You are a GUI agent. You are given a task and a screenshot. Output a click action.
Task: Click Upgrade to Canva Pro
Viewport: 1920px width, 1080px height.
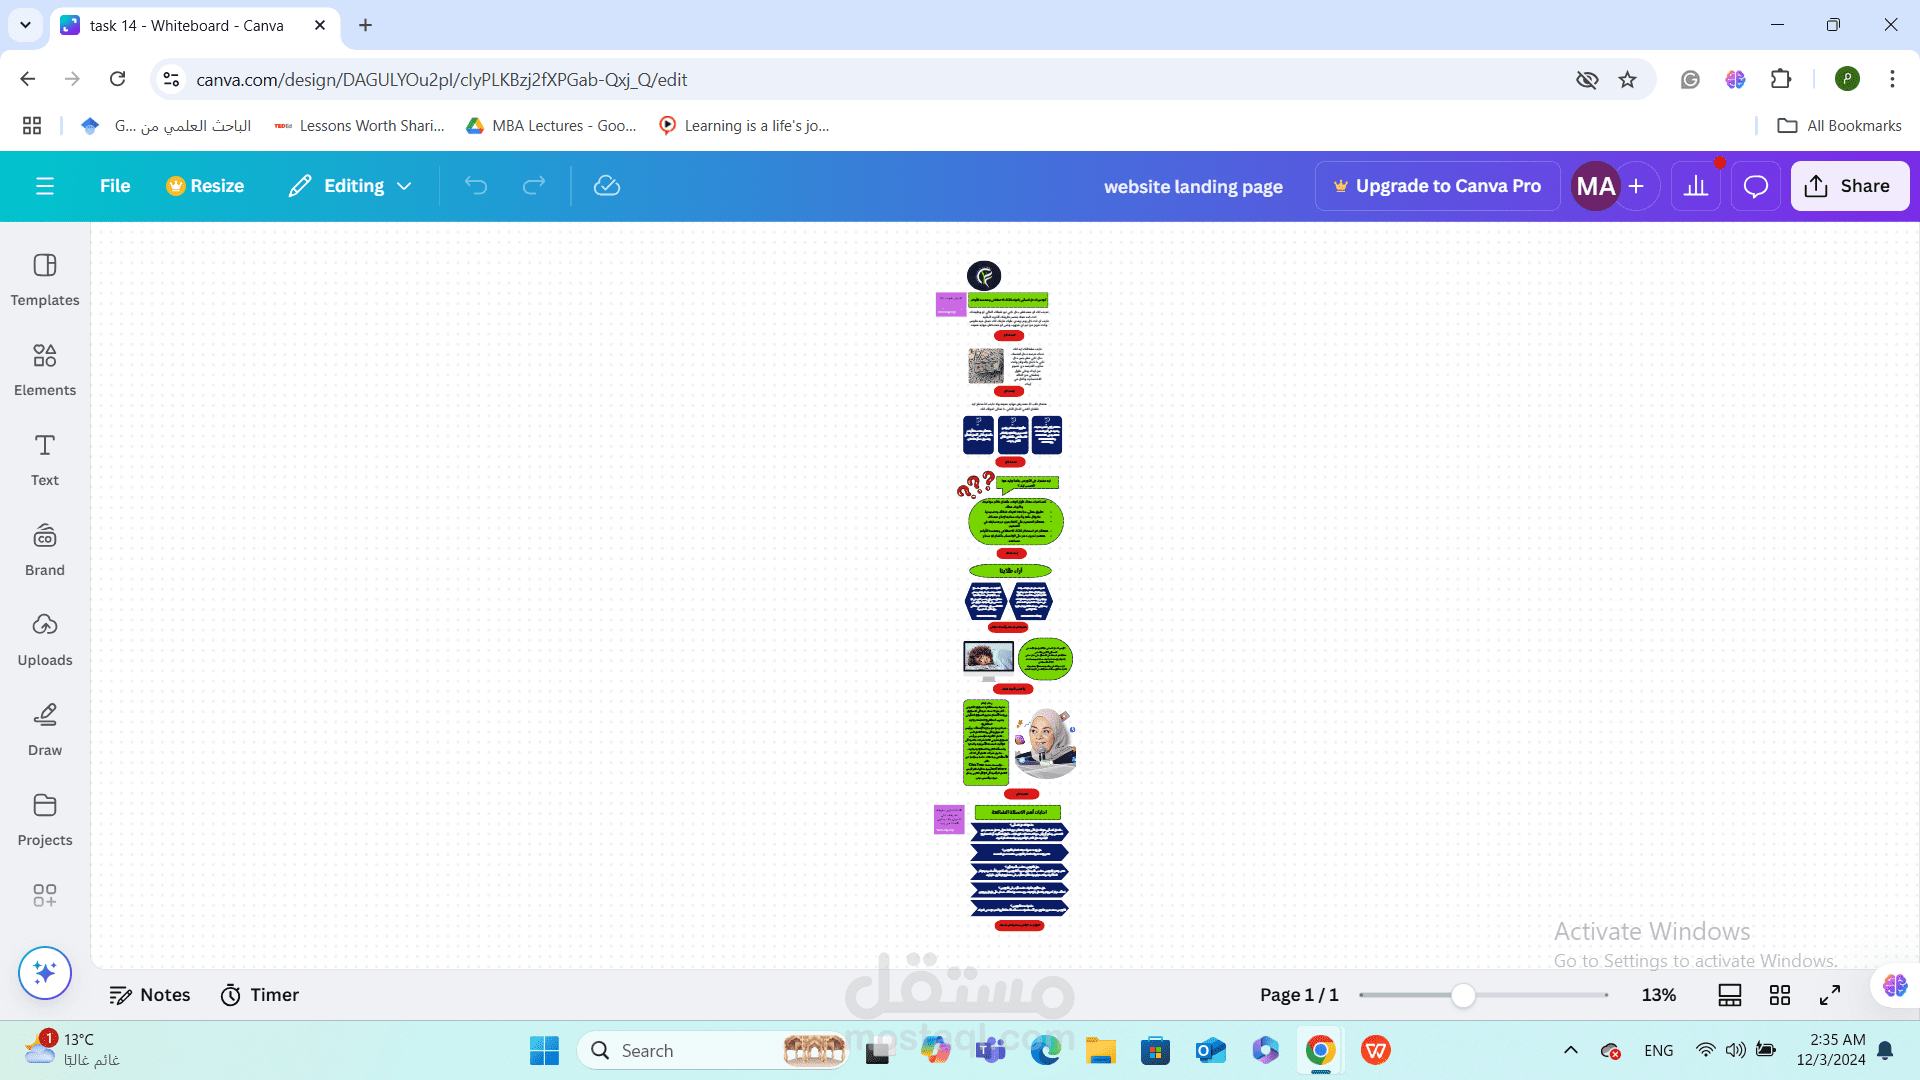click(1438, 186)
